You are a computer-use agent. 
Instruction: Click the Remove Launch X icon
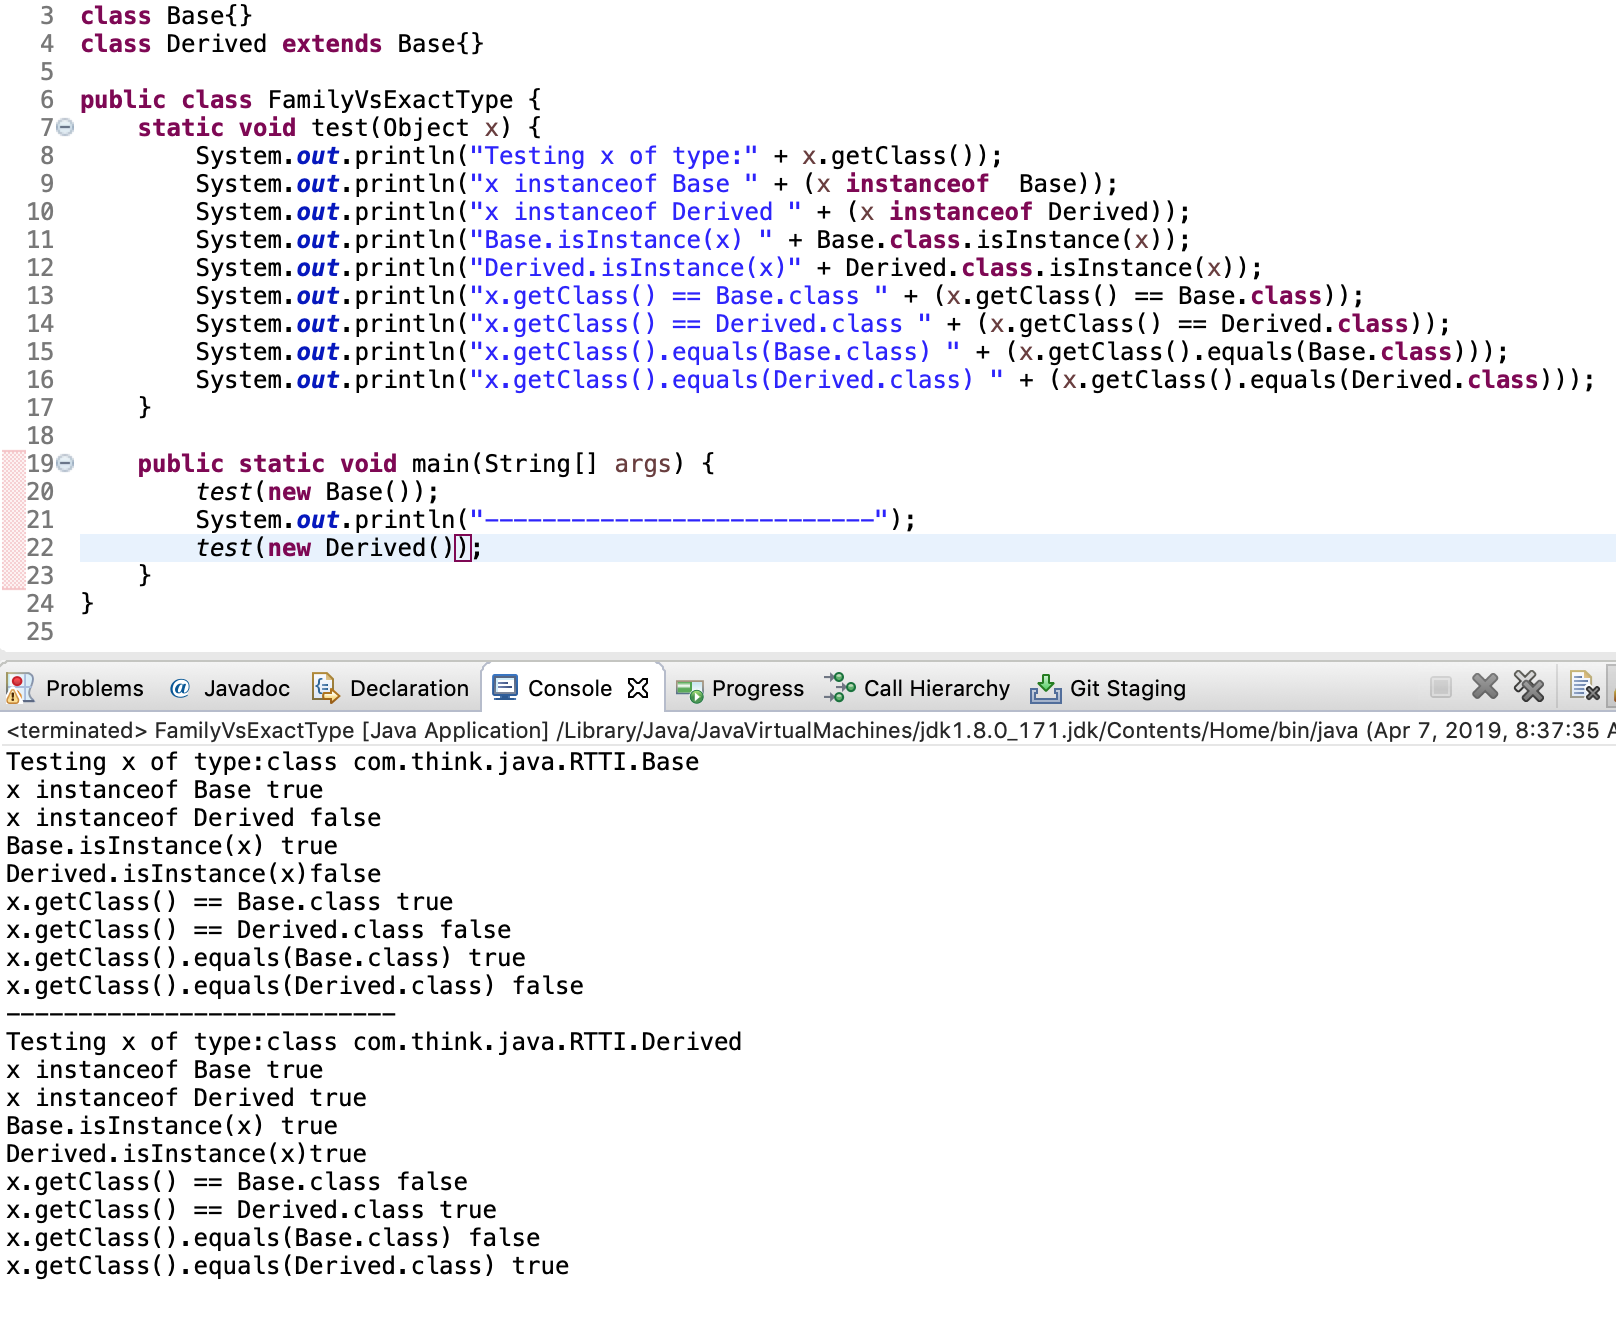pos(1485,687)
